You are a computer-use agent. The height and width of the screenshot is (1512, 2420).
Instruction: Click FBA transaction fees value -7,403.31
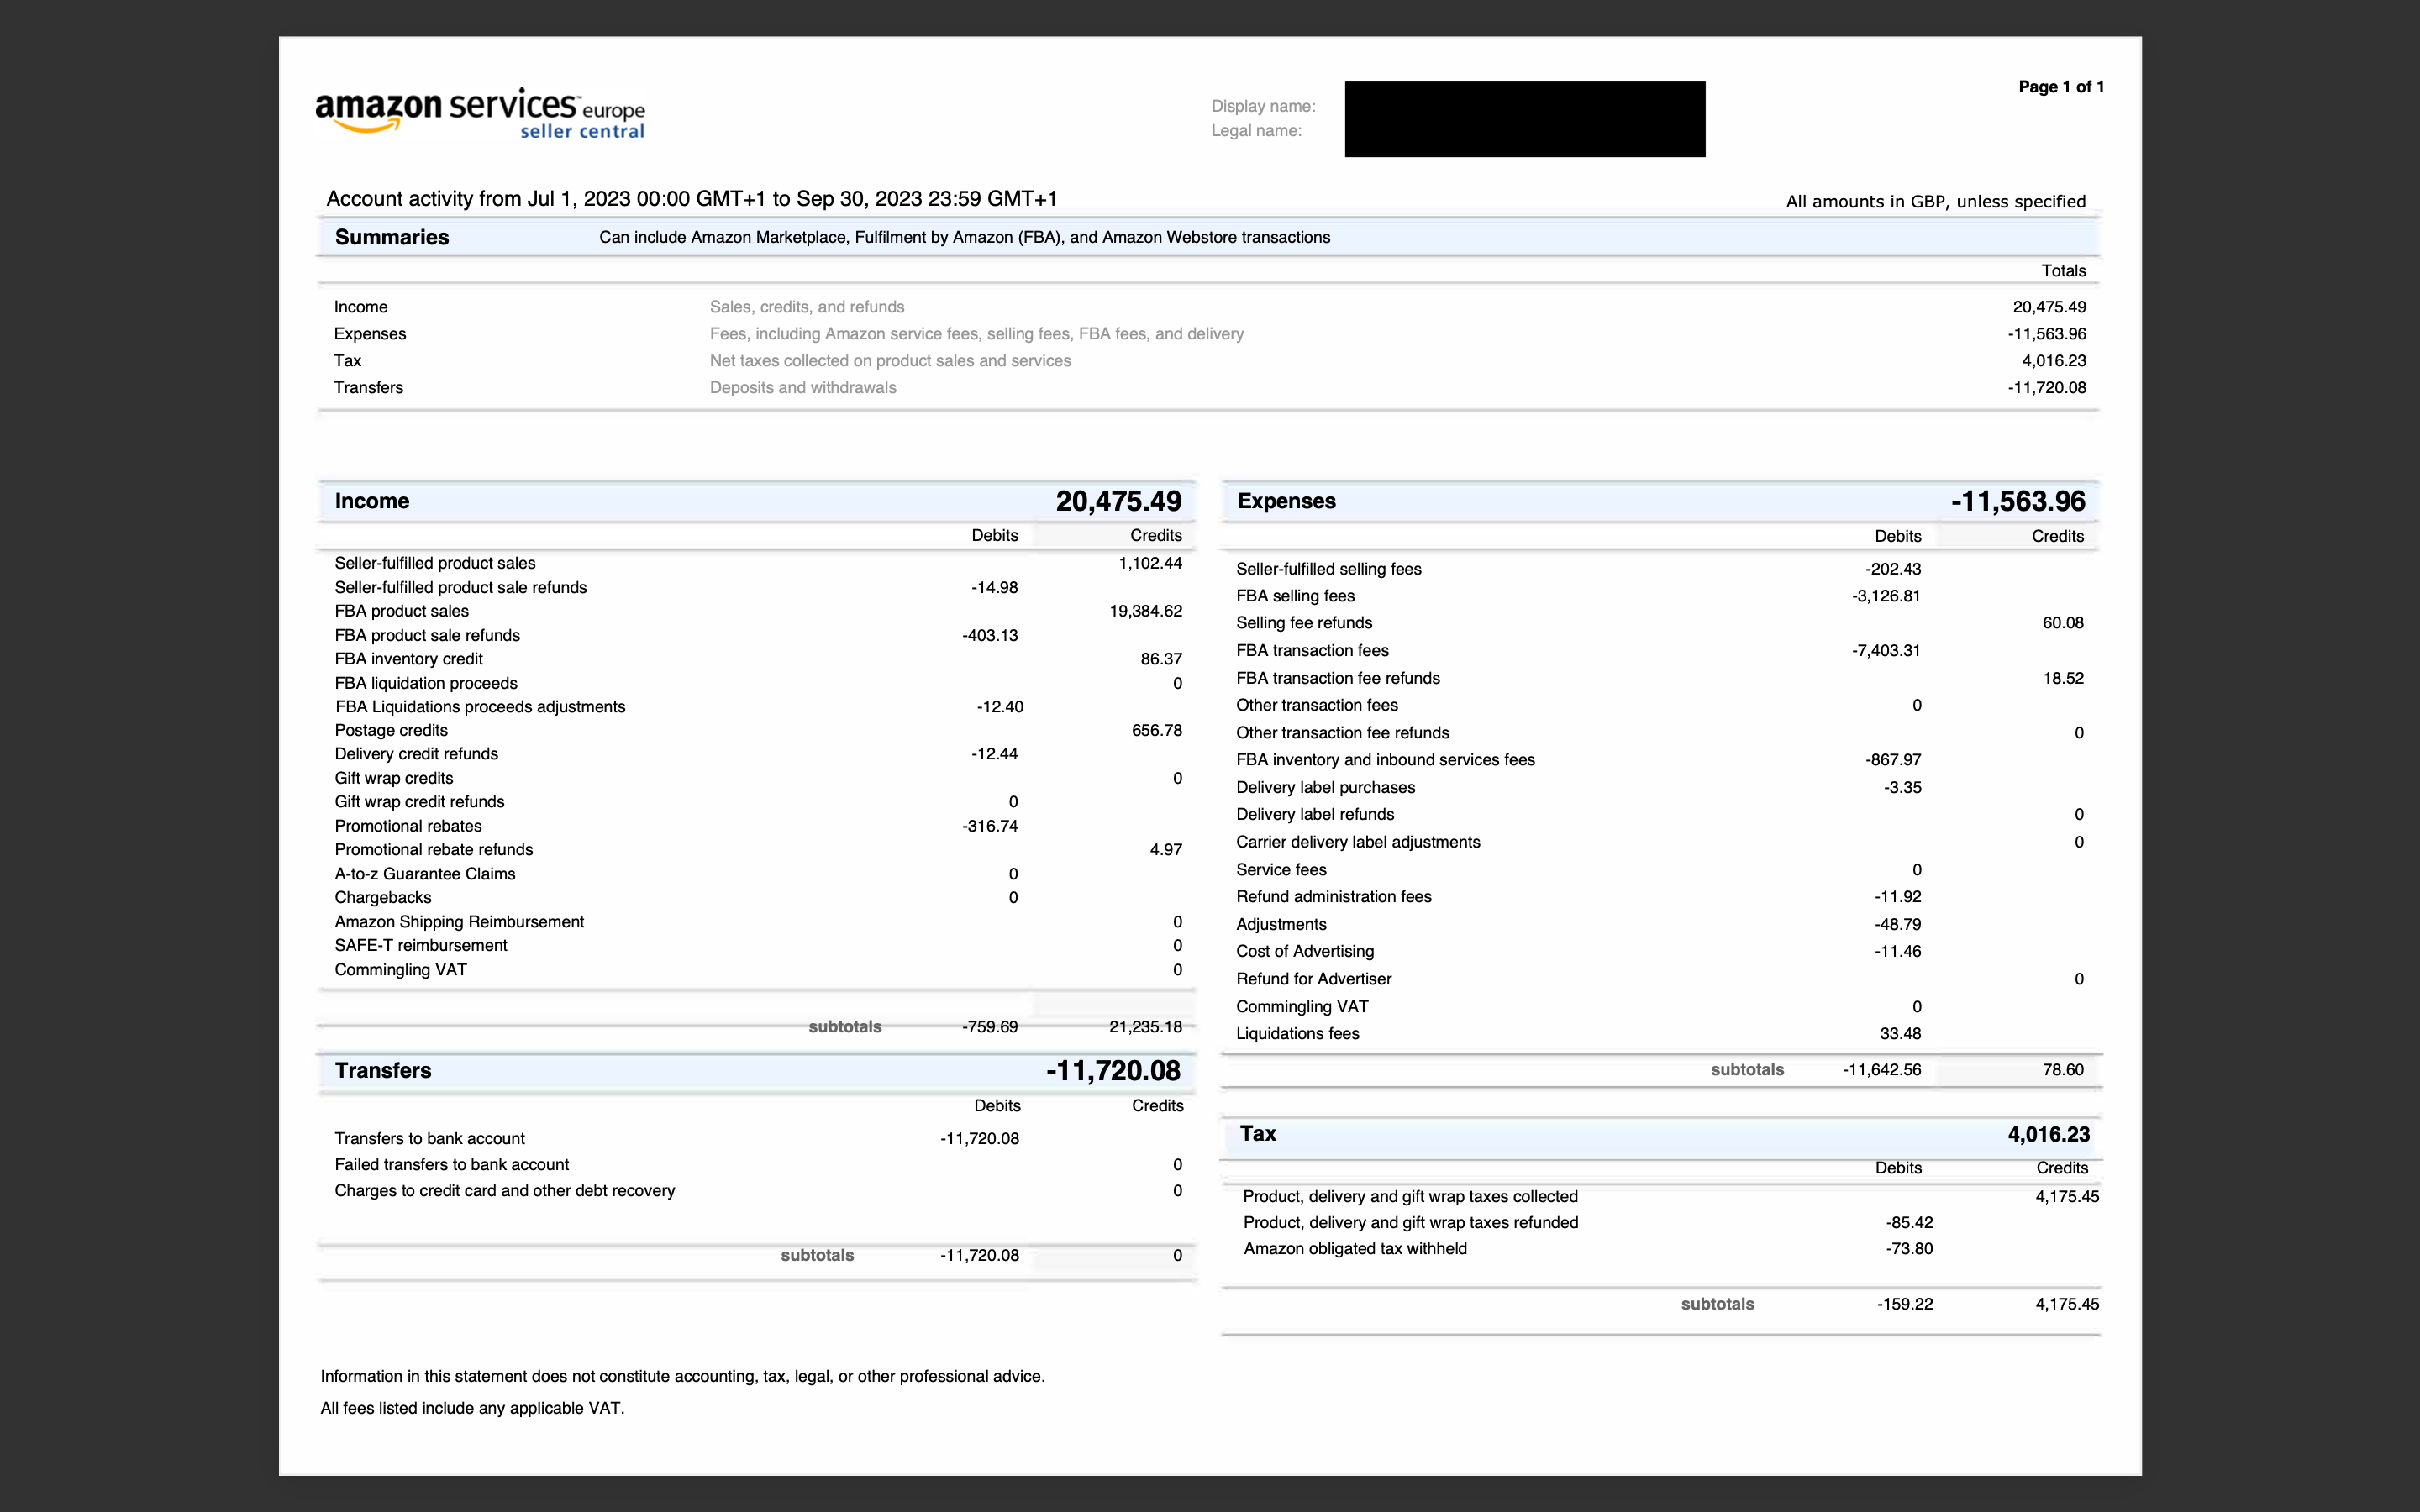[1886, 650]
